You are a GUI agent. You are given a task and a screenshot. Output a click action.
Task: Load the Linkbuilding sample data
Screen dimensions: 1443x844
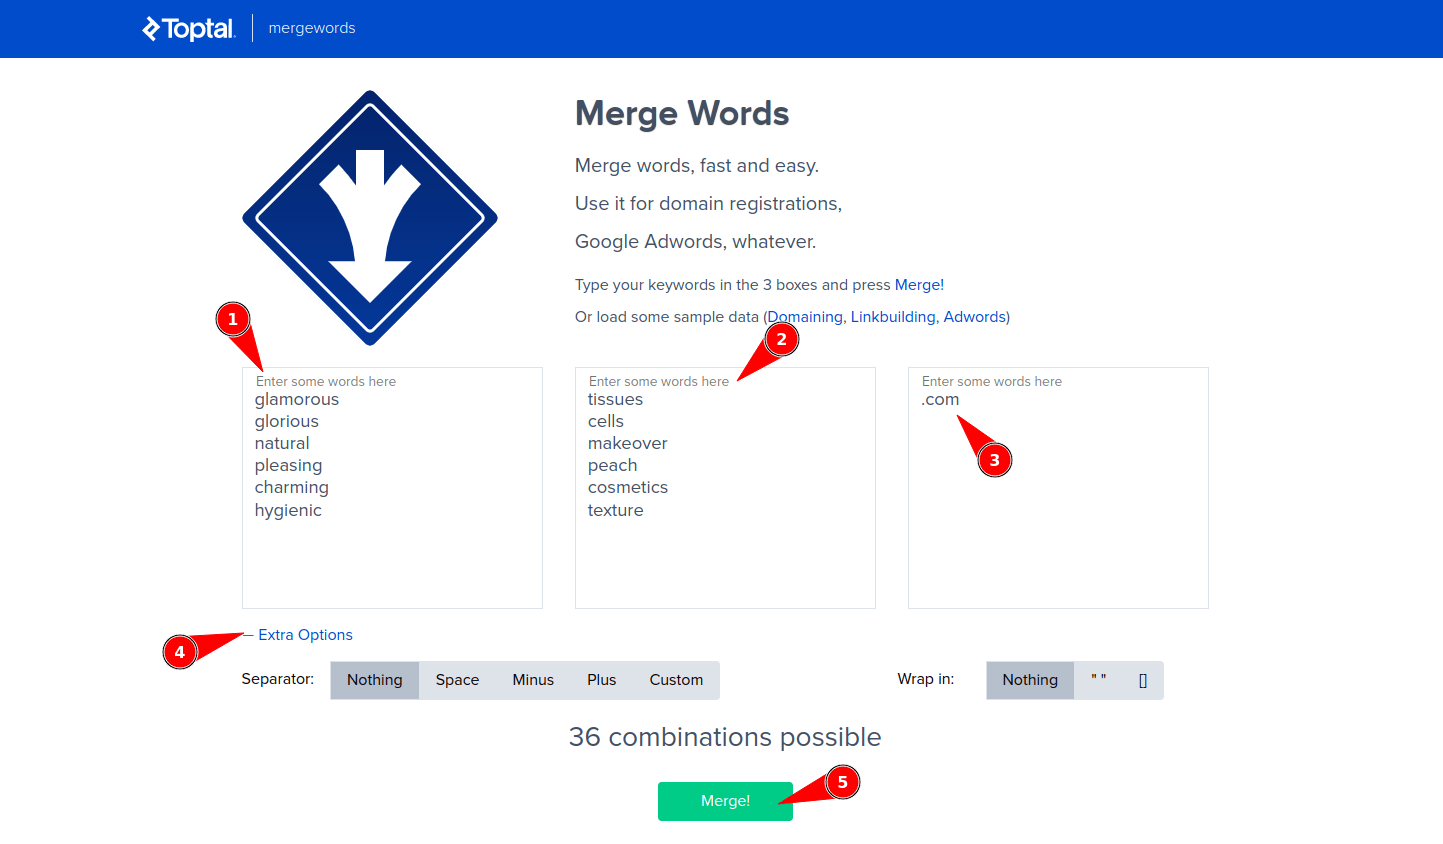(893, 317)
